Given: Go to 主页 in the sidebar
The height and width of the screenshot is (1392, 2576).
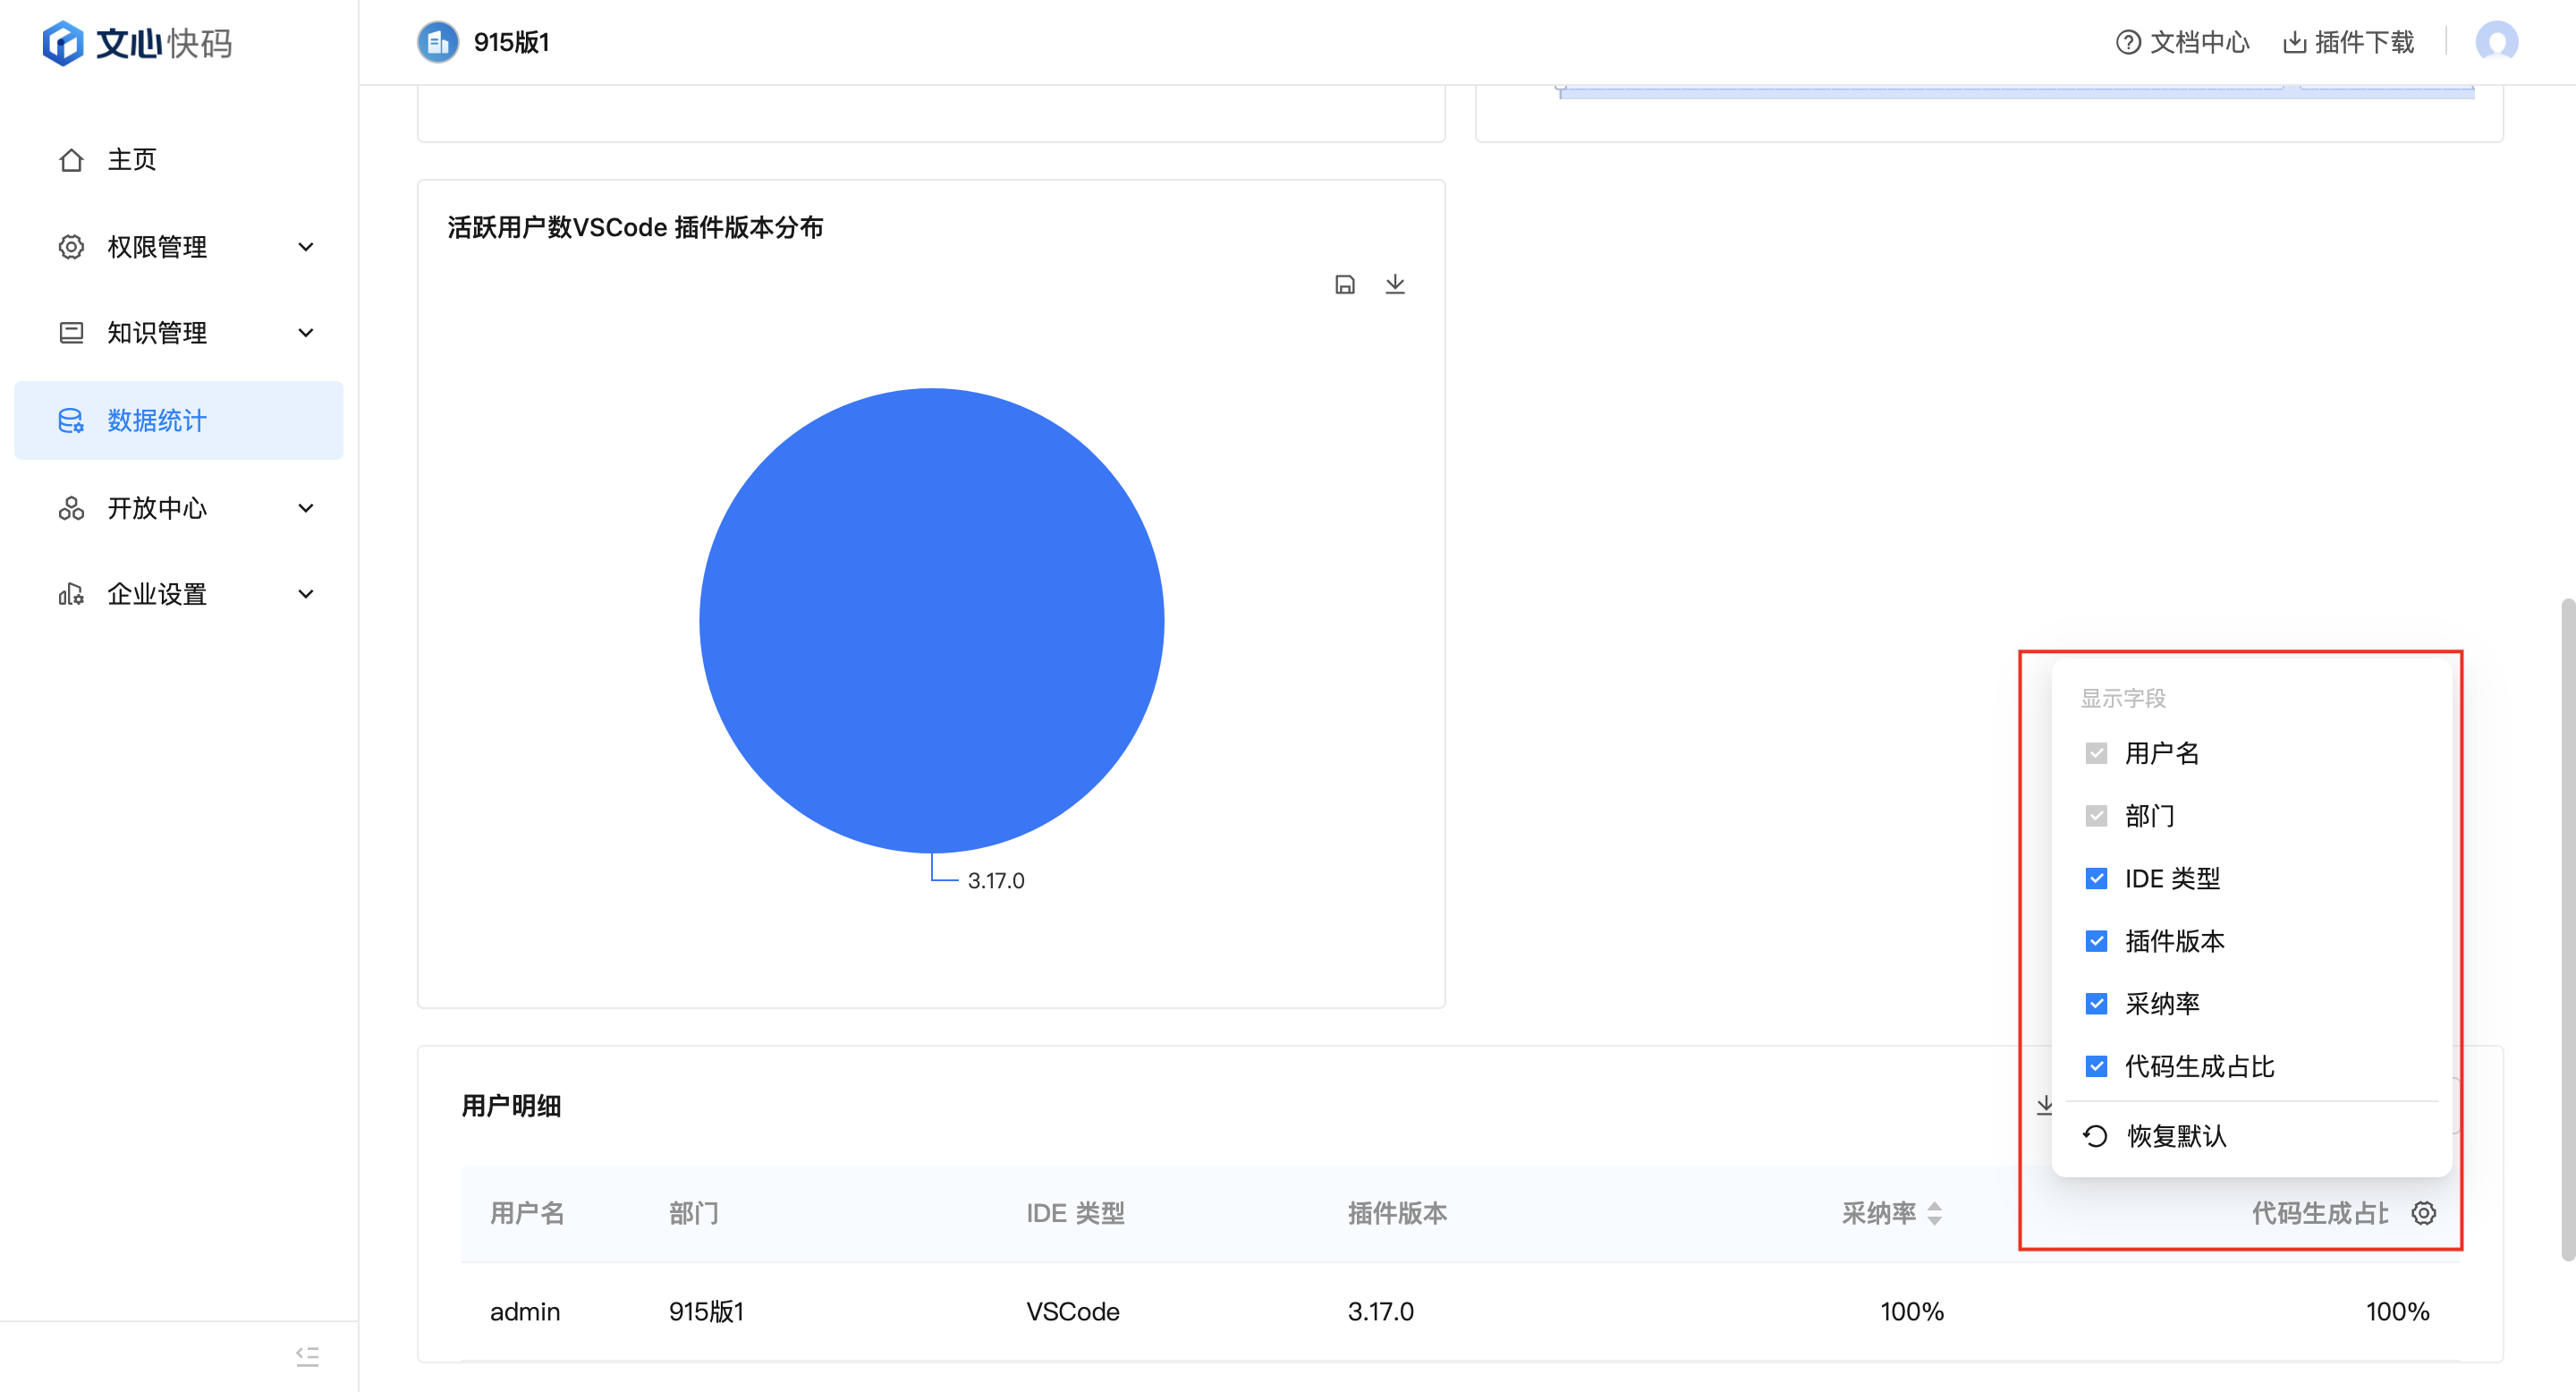Looking at the screenshot, I should point(131,160).
